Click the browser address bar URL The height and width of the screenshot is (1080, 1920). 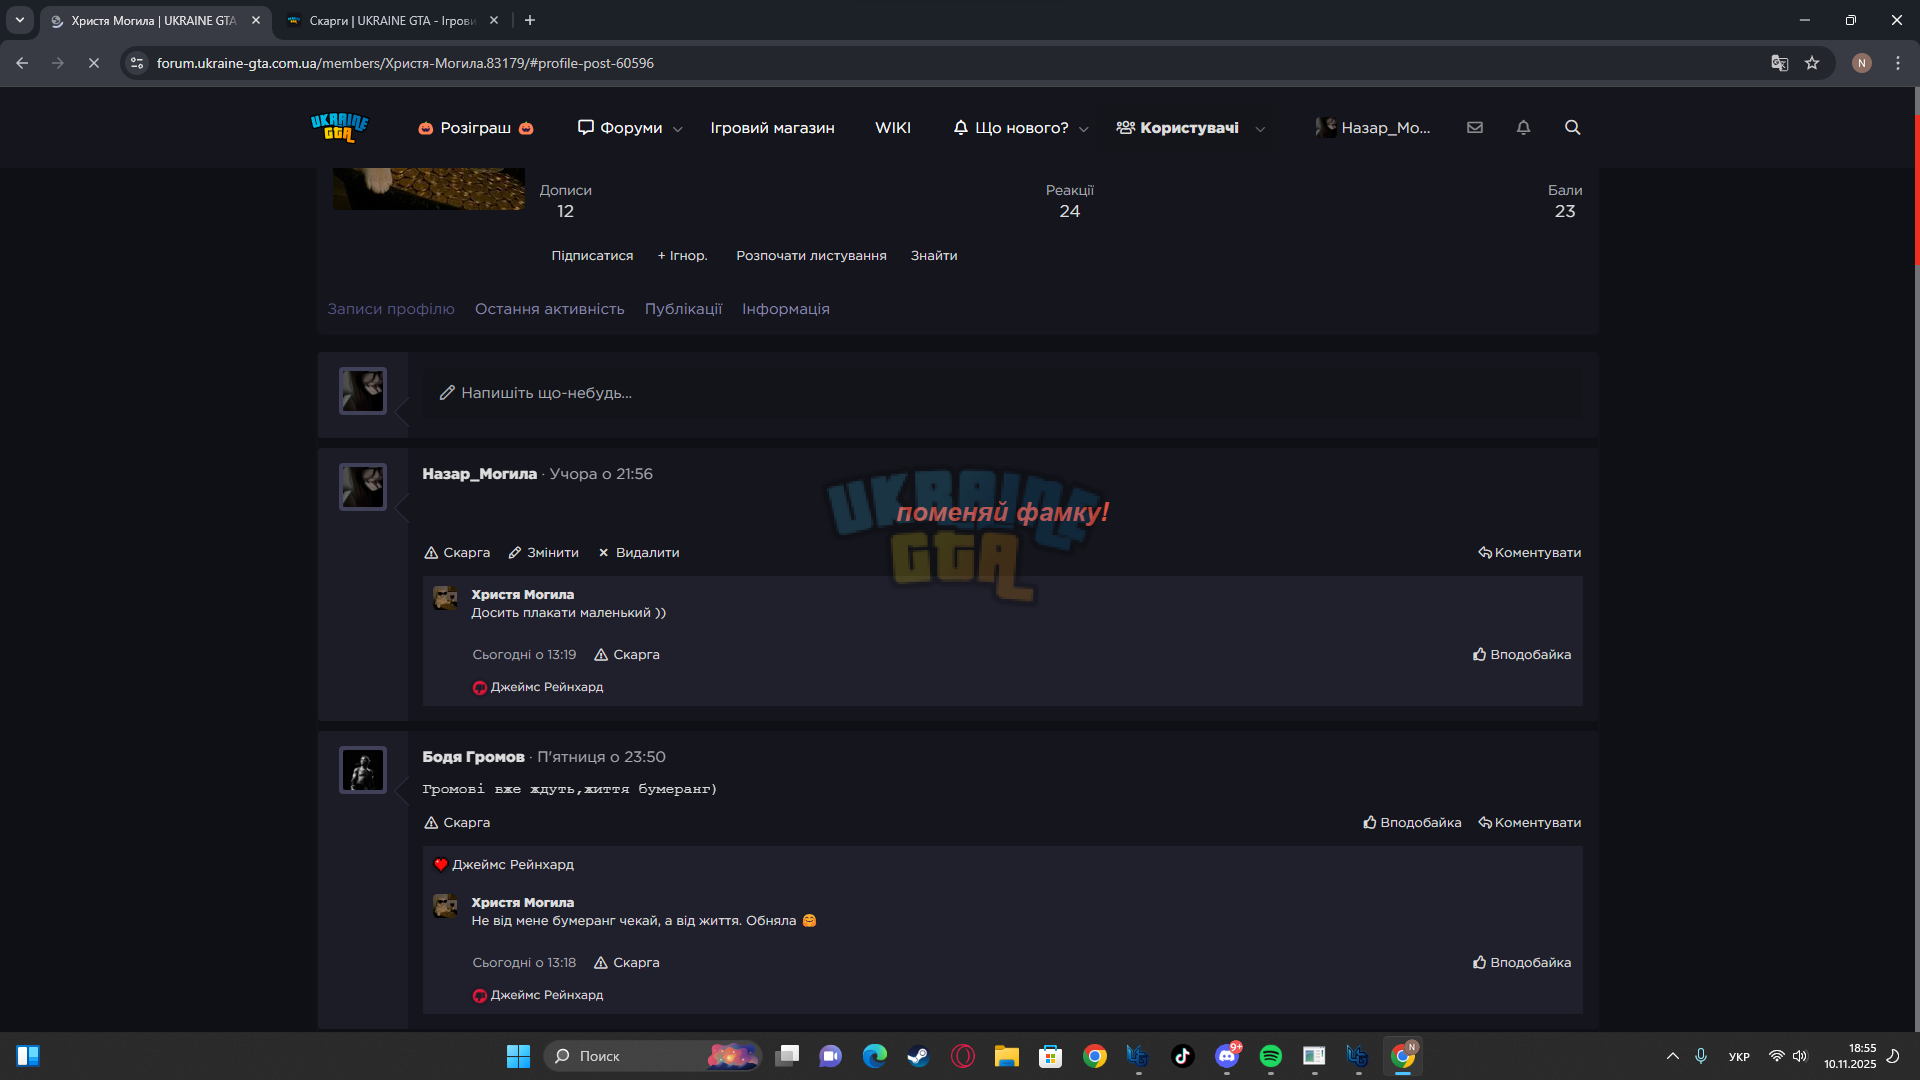tap(405, 63)
